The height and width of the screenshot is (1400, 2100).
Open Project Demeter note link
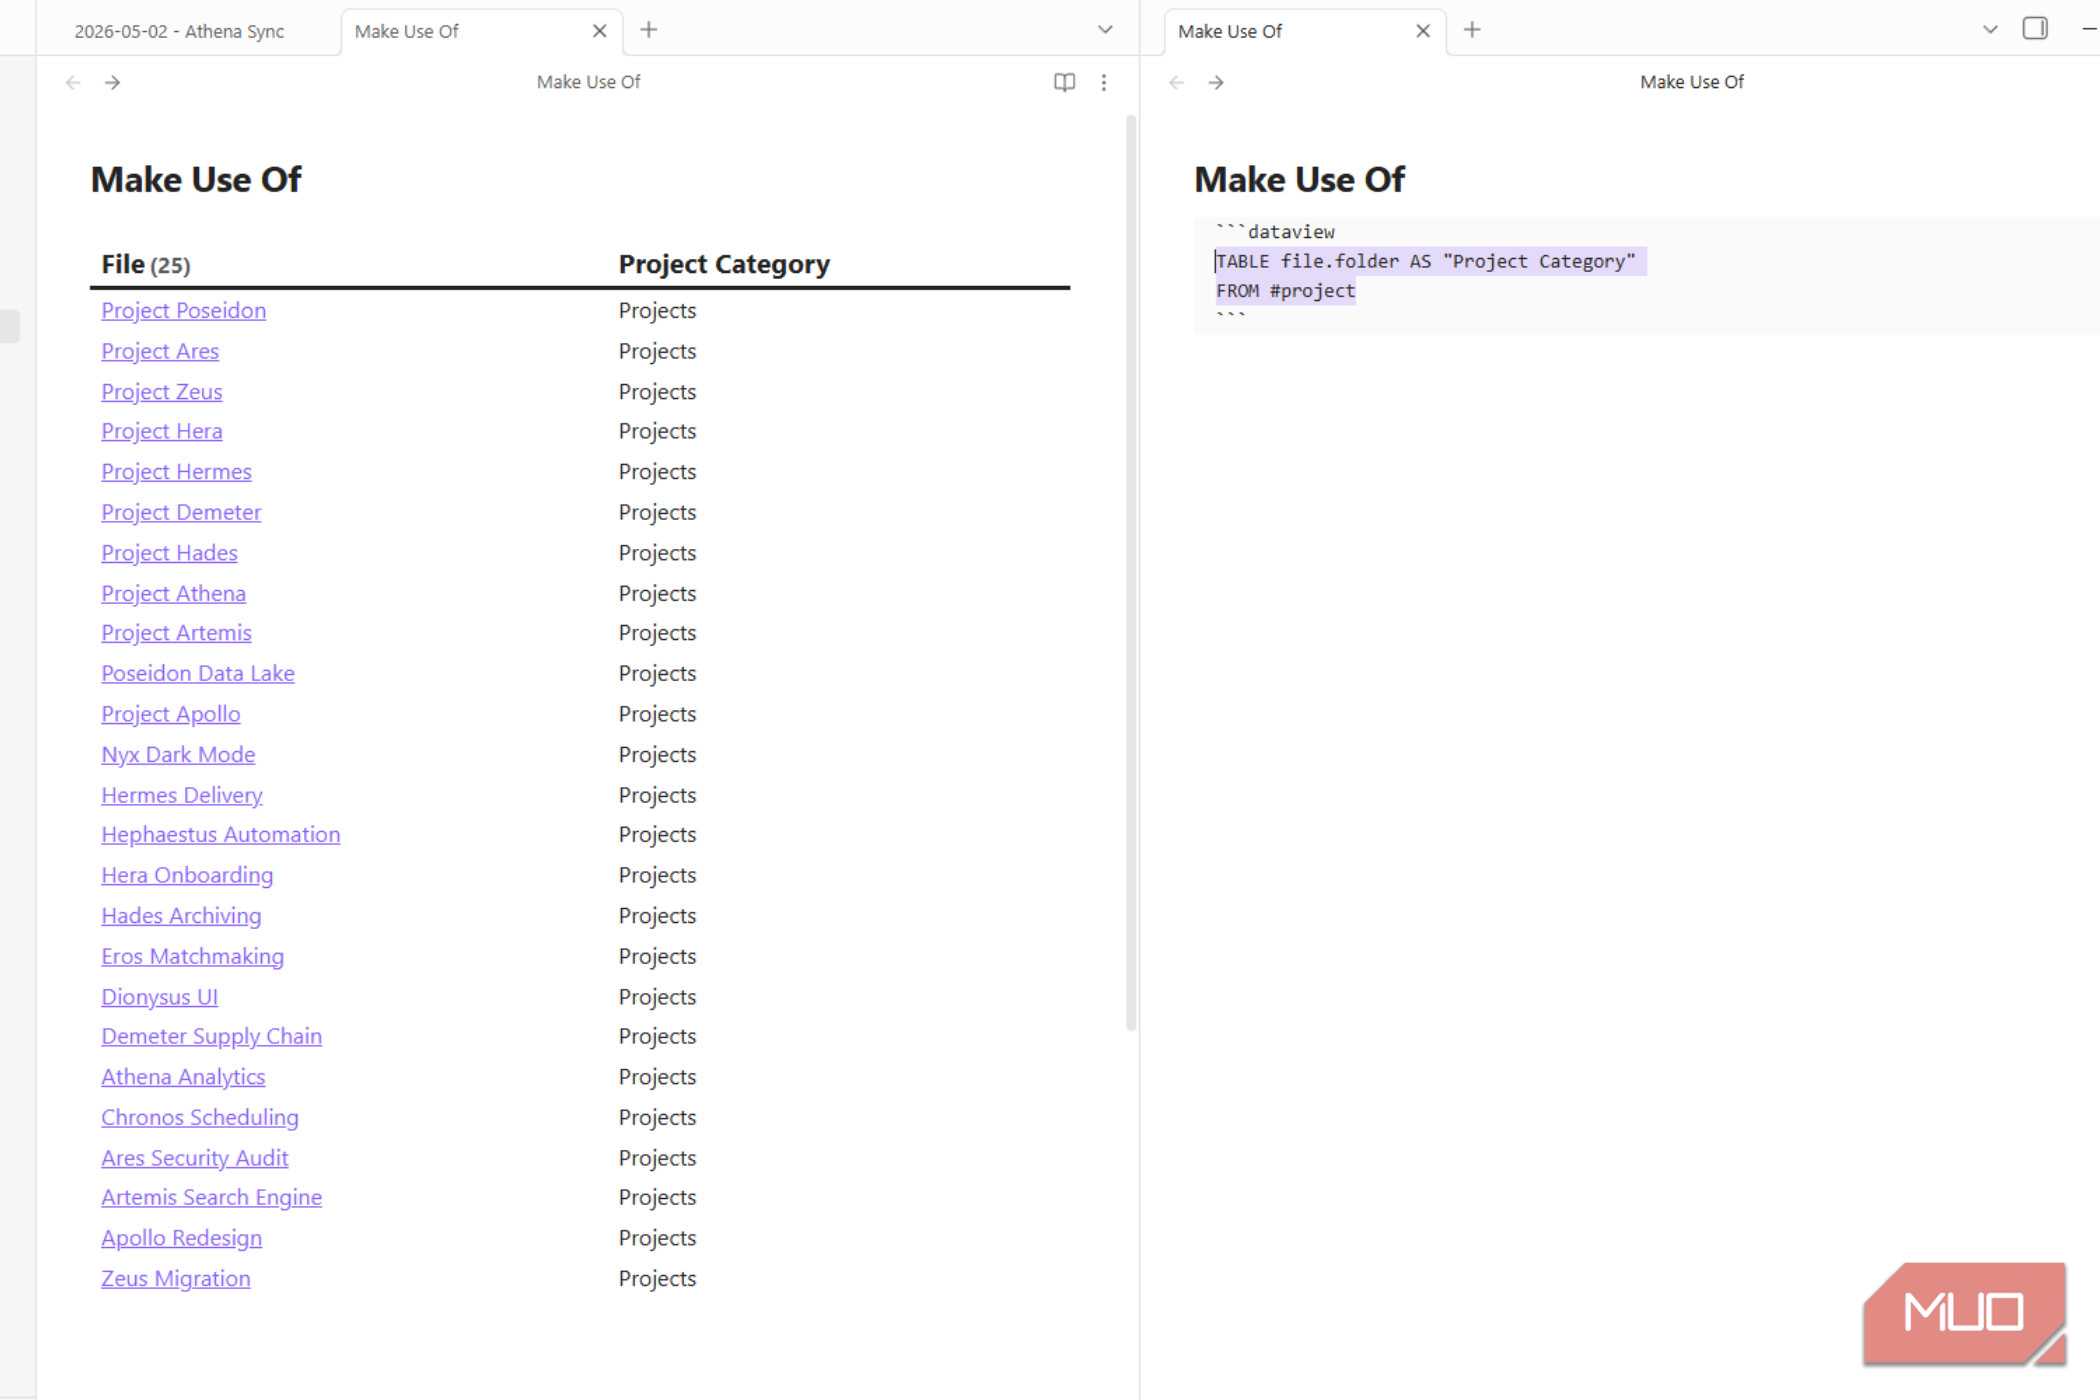[x=181, y=512]
